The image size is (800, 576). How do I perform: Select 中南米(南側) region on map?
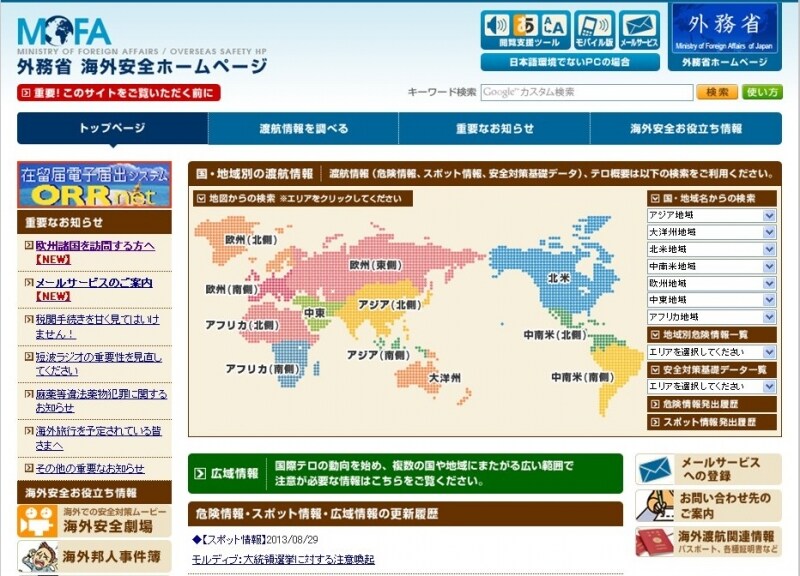tap(583, 377)
